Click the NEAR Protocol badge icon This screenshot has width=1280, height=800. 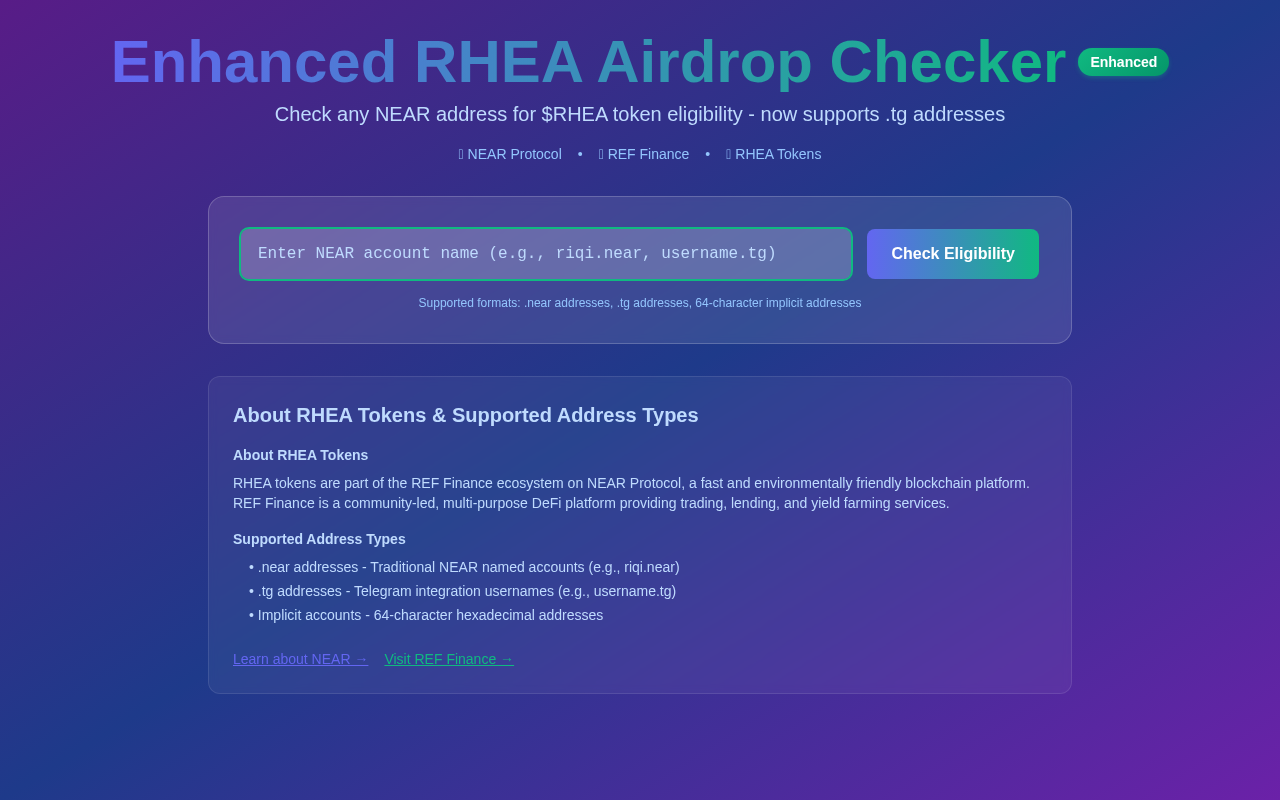(462, 154)
